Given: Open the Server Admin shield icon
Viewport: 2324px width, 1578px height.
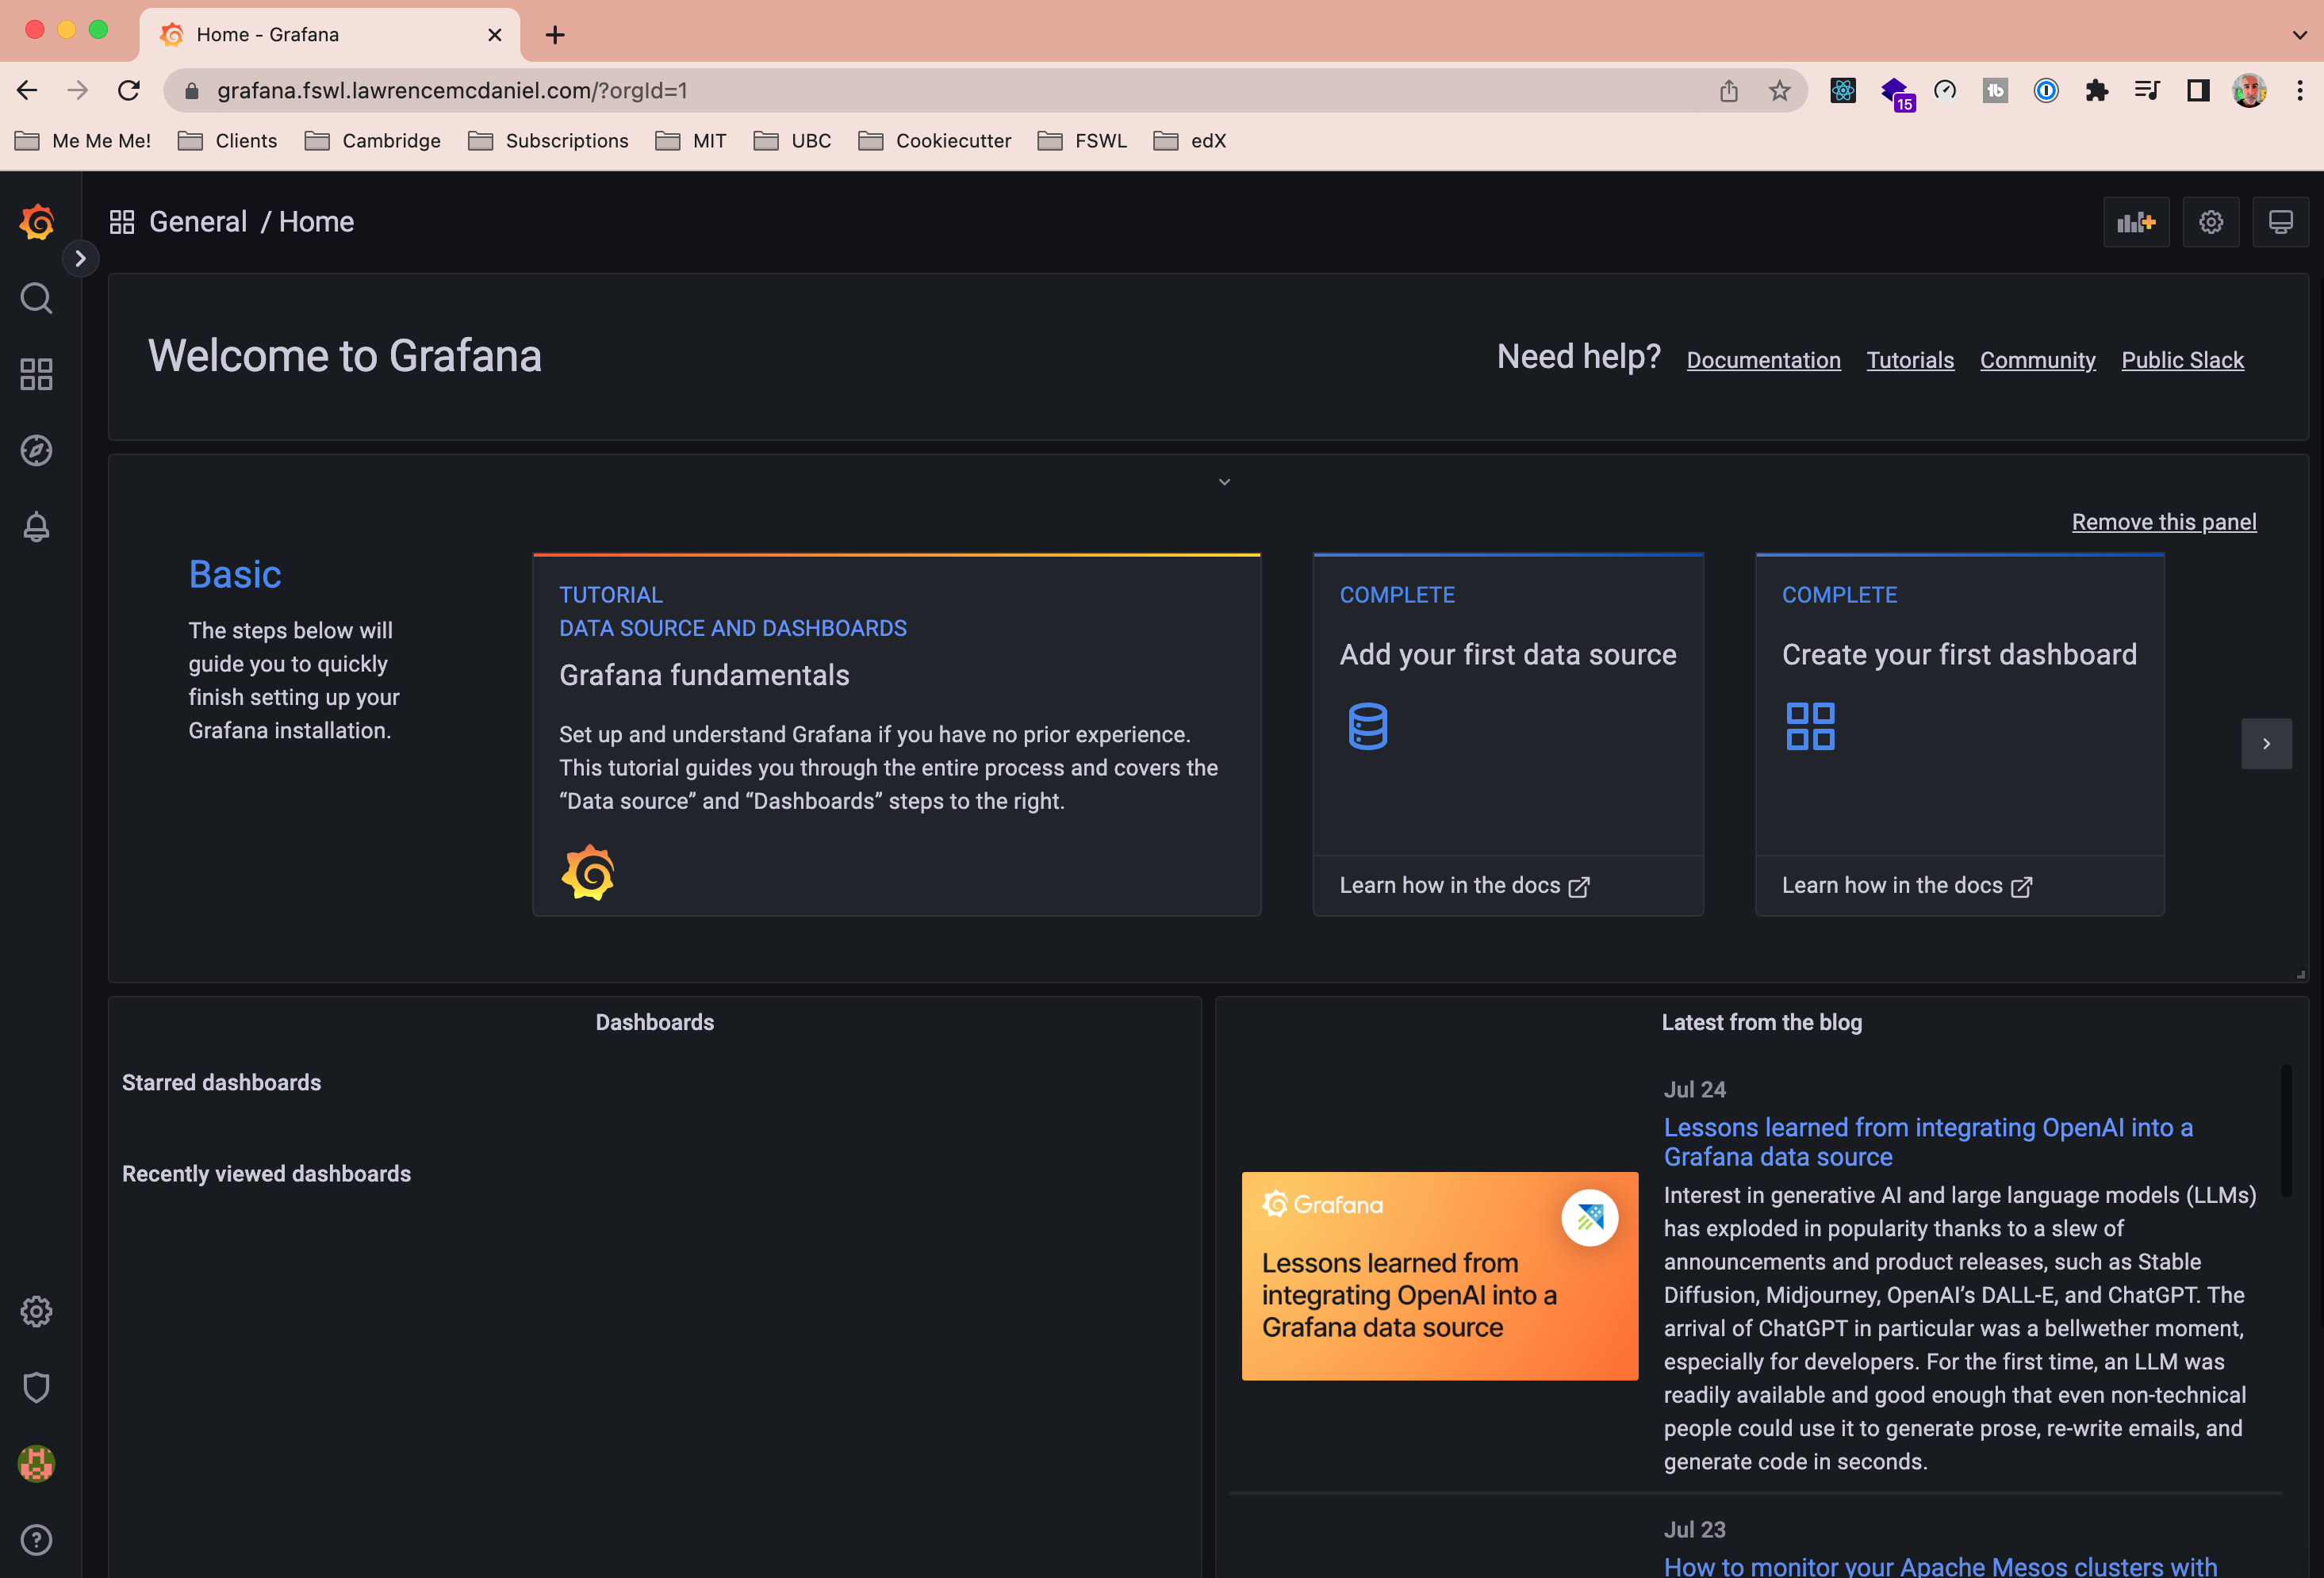Looking at the screenshot, I should (x=37, y=1387).
